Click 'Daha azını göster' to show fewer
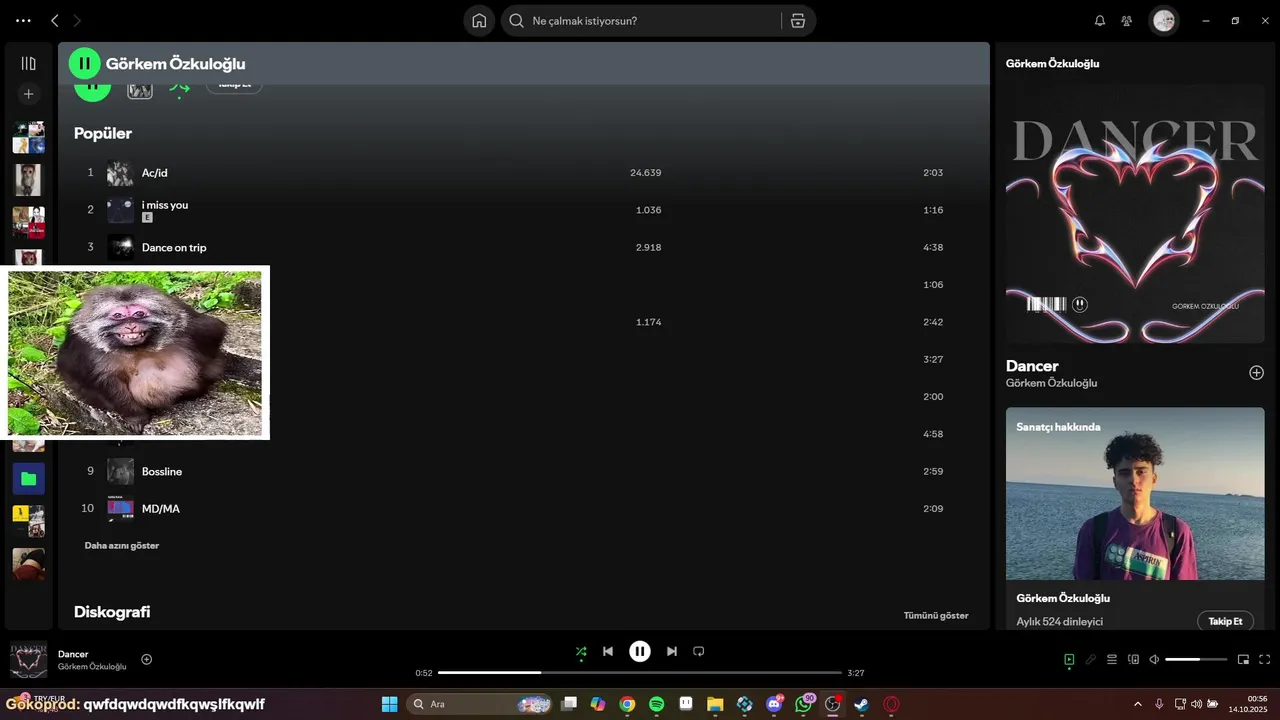 pyautogui.click(x=122, y=546)
